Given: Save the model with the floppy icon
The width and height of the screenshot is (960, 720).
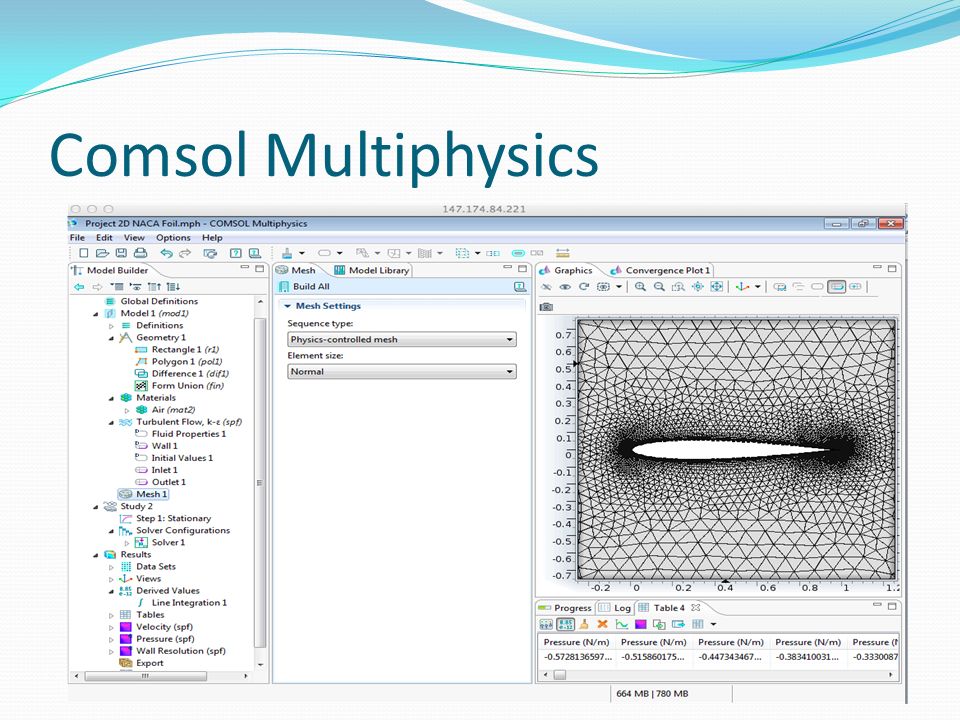Looking at the screenshot, I should 121,253.
